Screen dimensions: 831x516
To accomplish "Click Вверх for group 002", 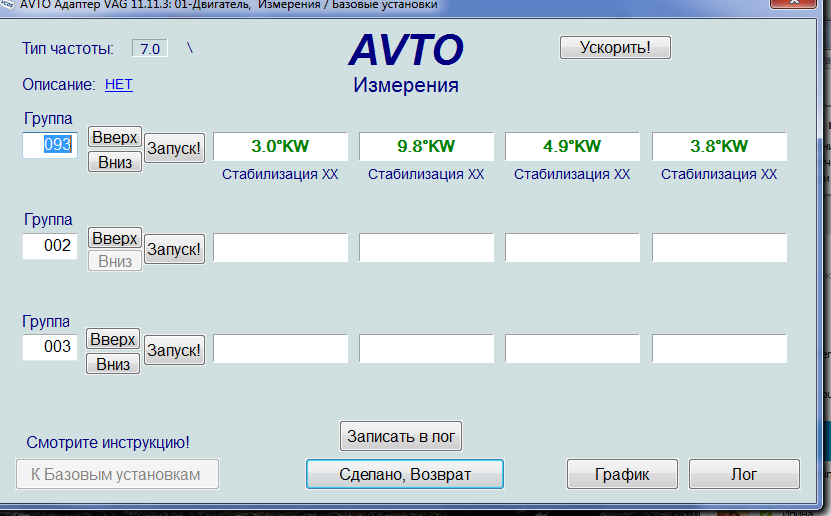I will 115,238.
